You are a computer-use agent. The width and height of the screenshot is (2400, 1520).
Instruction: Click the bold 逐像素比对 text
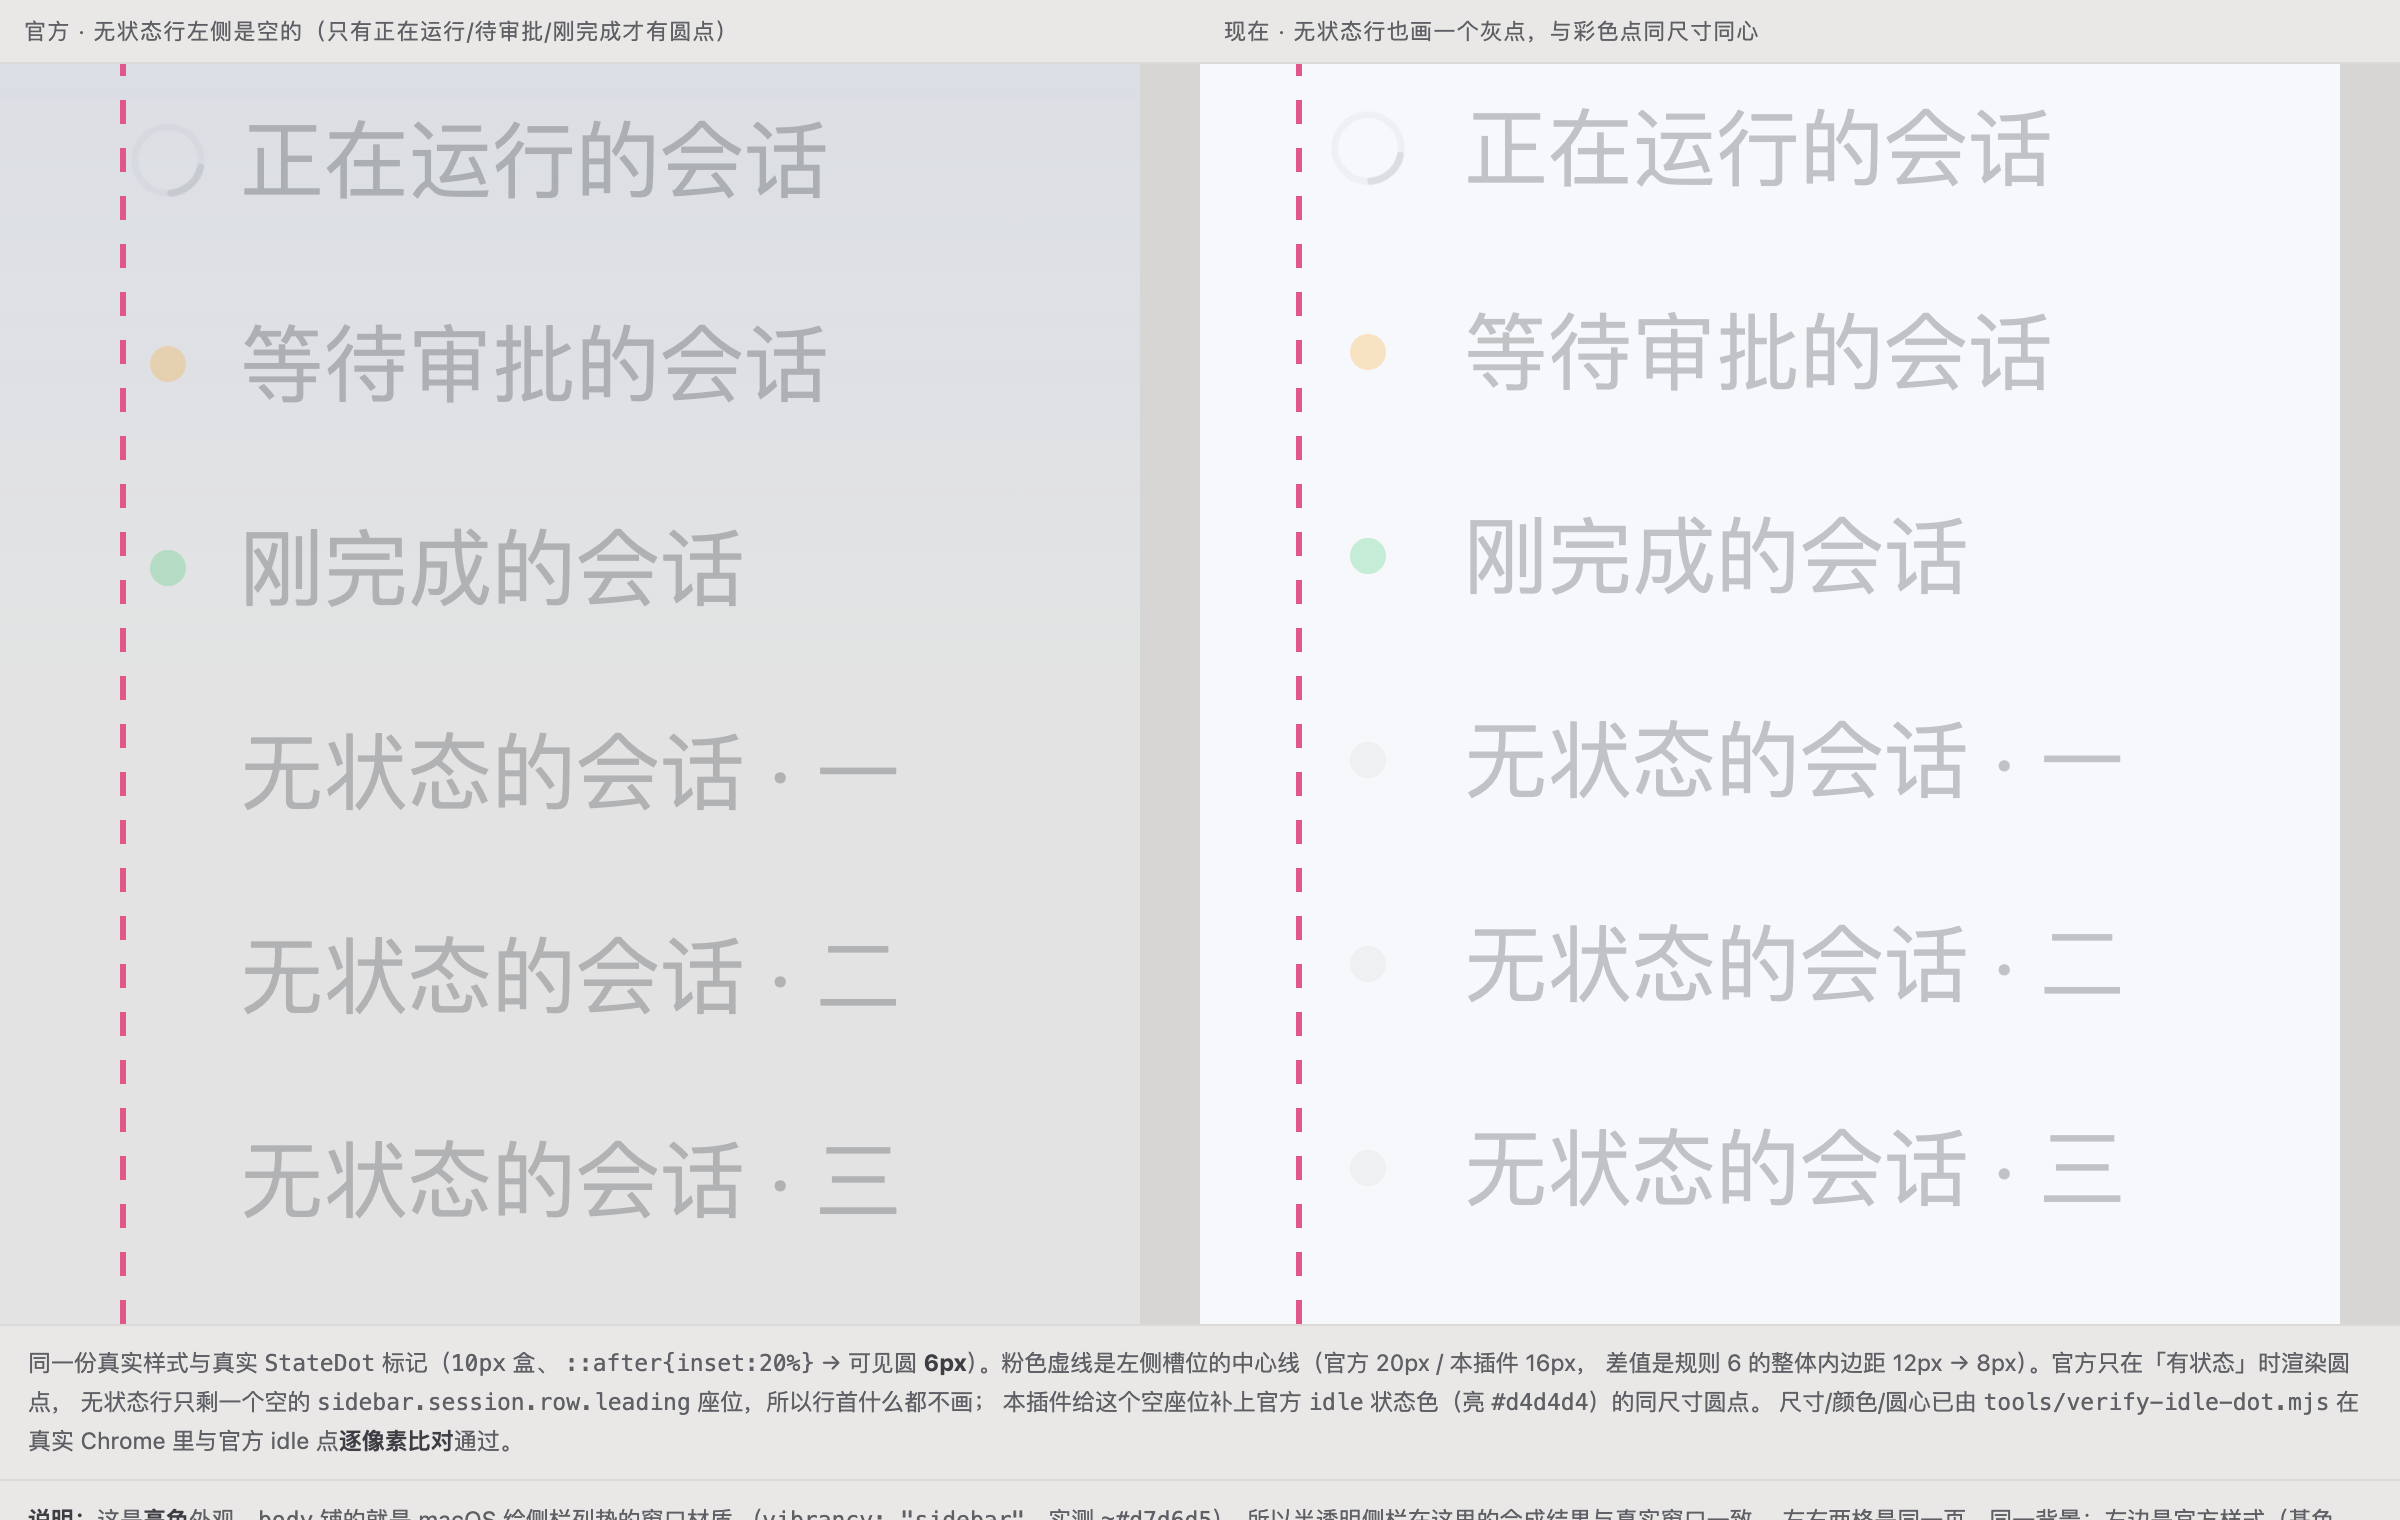(396, 1441)
